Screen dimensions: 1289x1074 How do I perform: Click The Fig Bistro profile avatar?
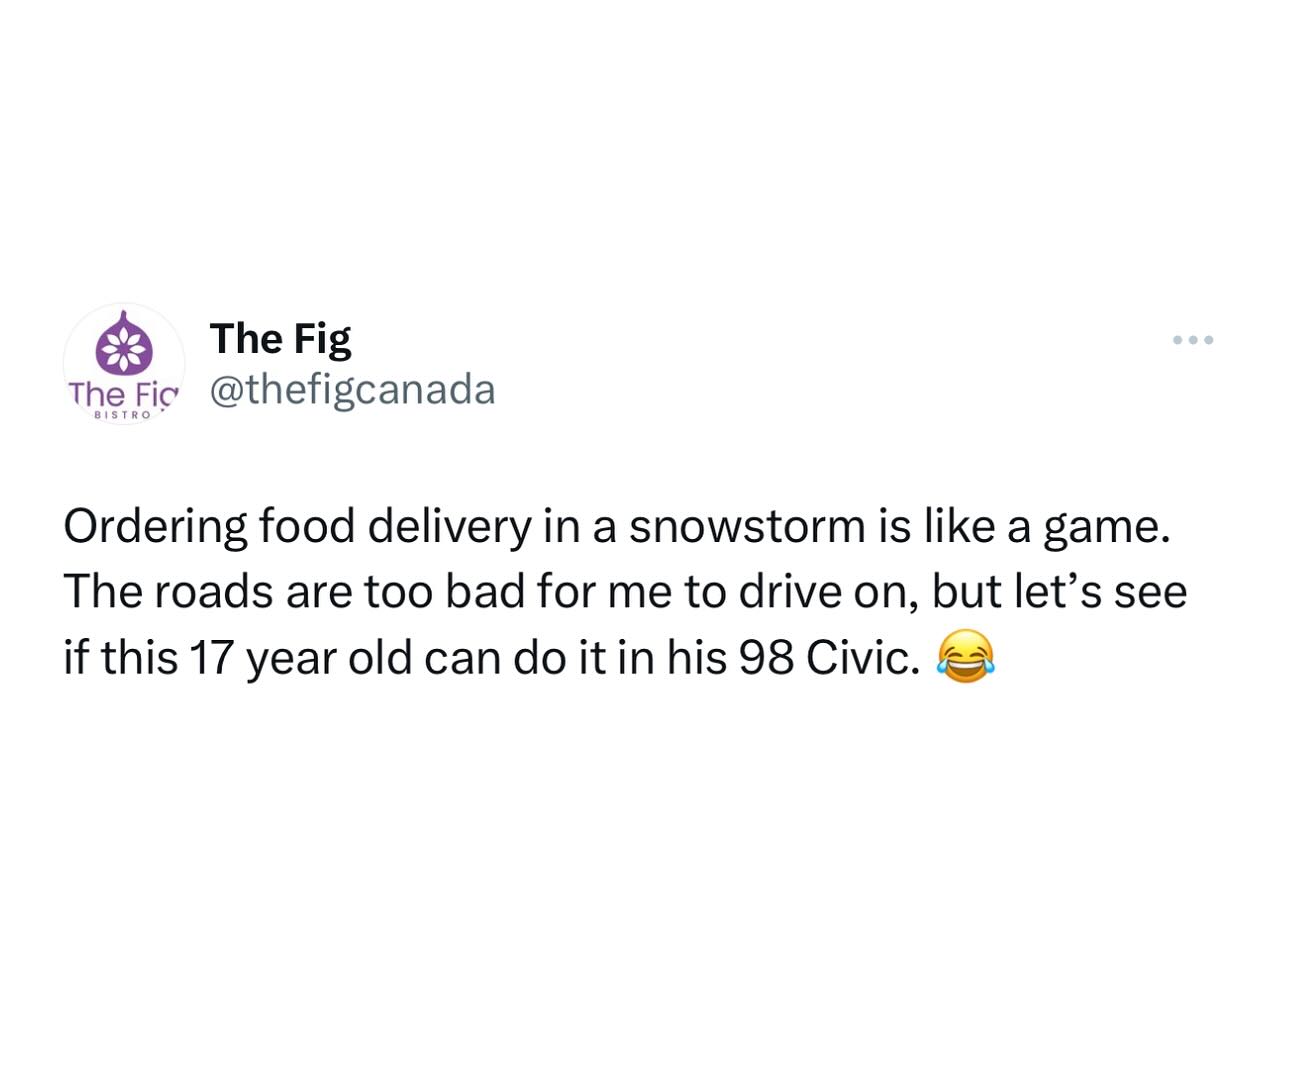point(124,364)
